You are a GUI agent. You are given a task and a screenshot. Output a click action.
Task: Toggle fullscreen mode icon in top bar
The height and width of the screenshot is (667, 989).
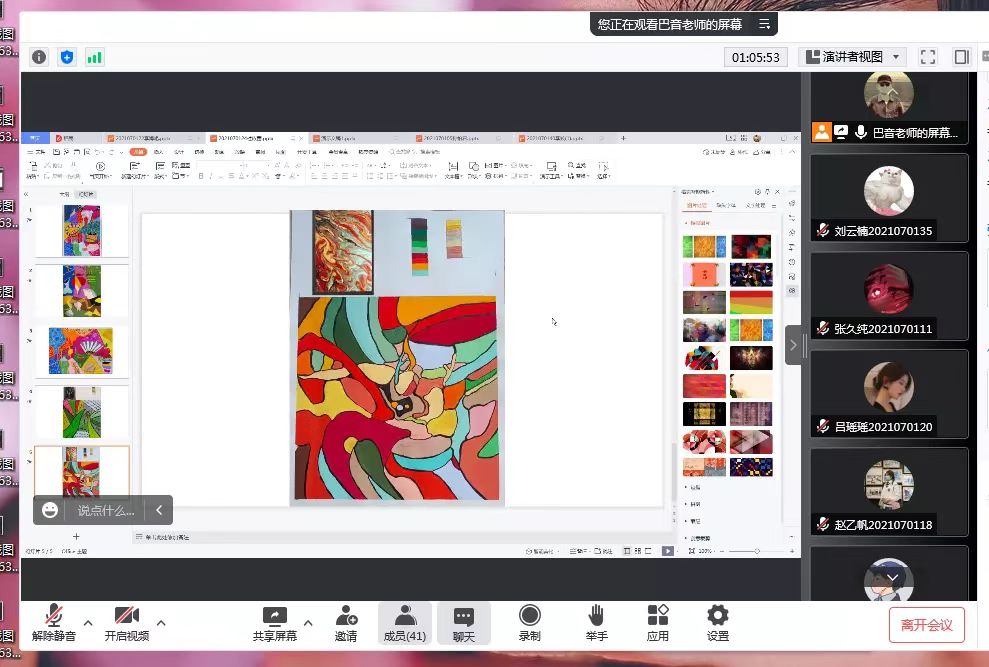pos(927,57)
